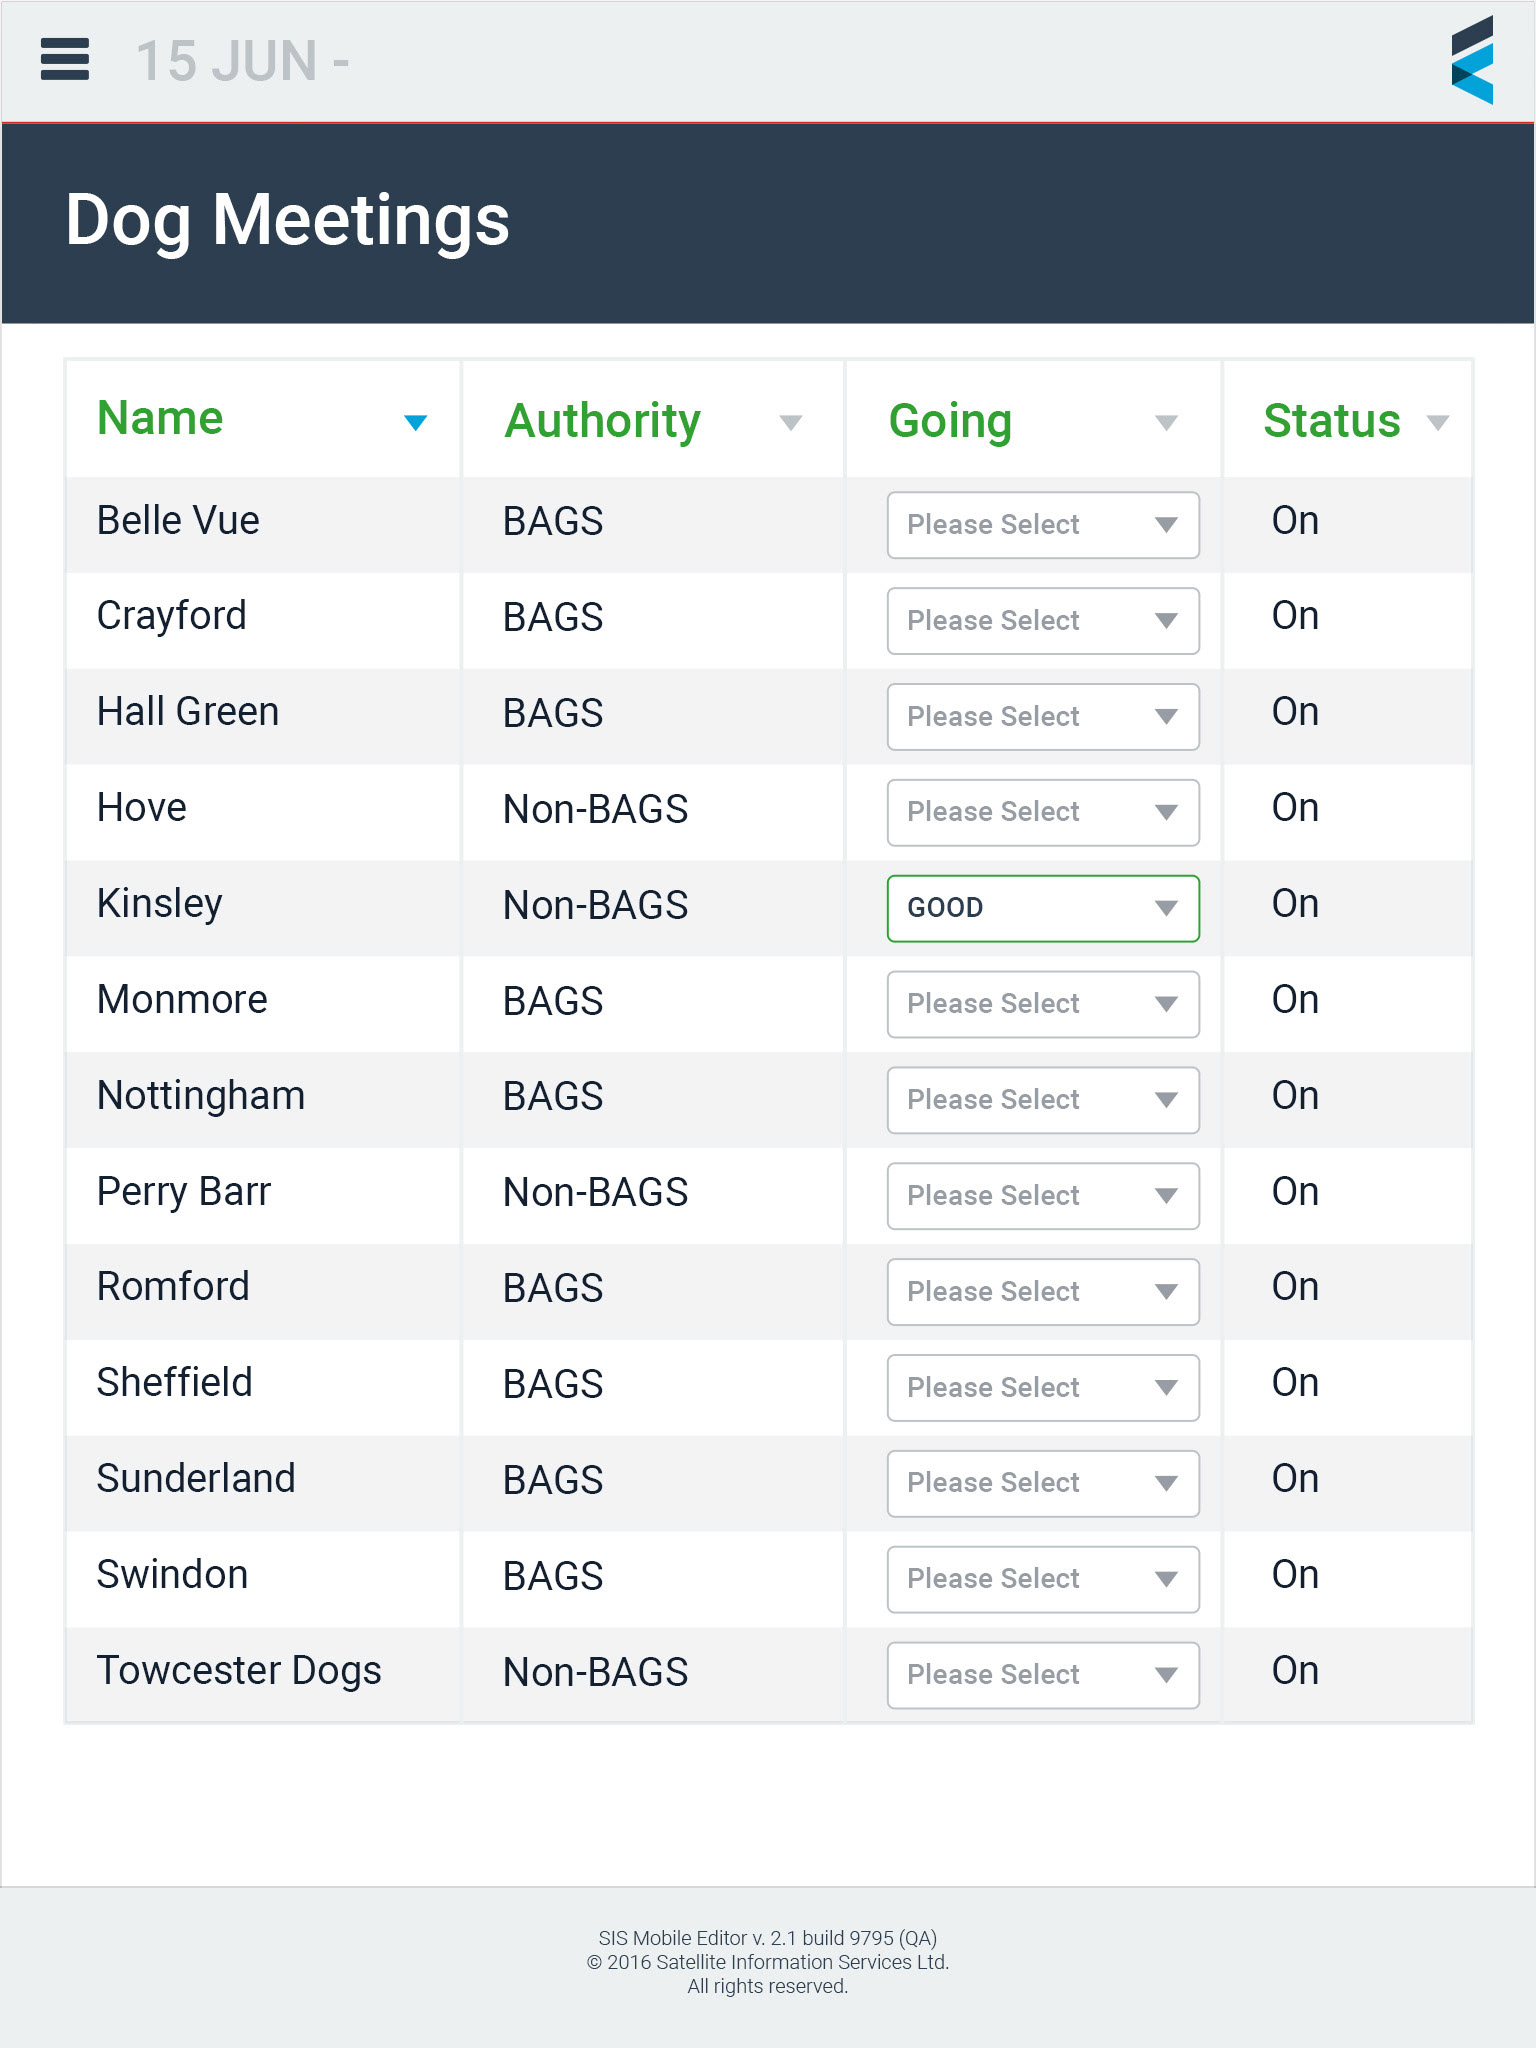Click the Status column header text
The height and width of the screenshot is (2048, 1536).
(x=1331, y=421)
